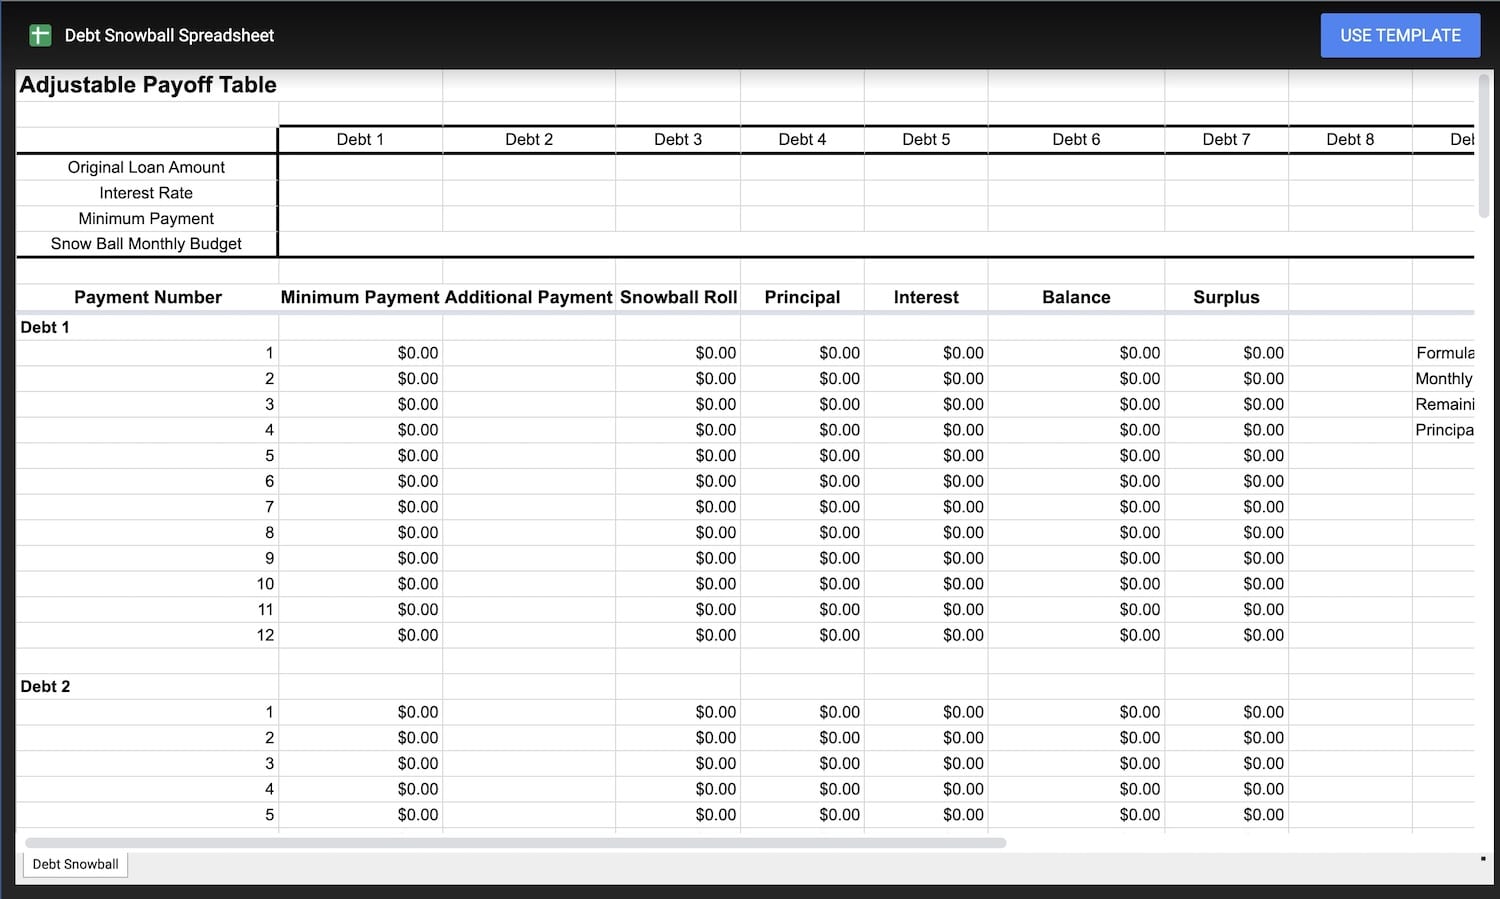The width and height of the screenshot is (1500, 899).
Task: Select the Debt 8 column header
Action: [1350, 140]
